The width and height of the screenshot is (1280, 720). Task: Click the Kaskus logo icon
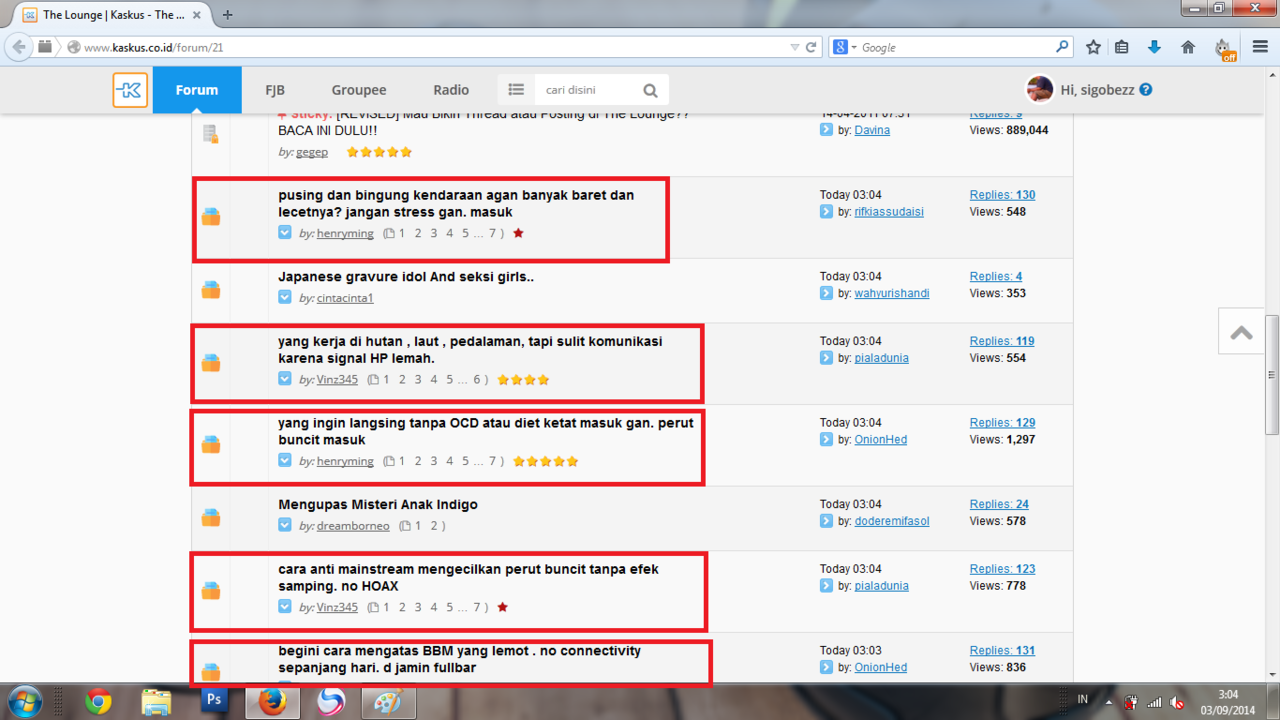pos(130,90)
